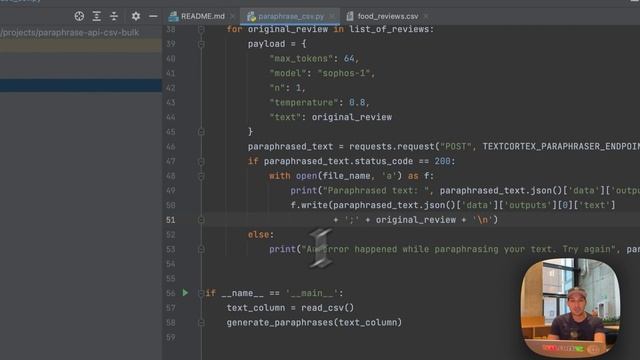This screenshot has height=360, width=640.
Task: Run script via green arrow at line 56
Action: [x=185, y=293]
